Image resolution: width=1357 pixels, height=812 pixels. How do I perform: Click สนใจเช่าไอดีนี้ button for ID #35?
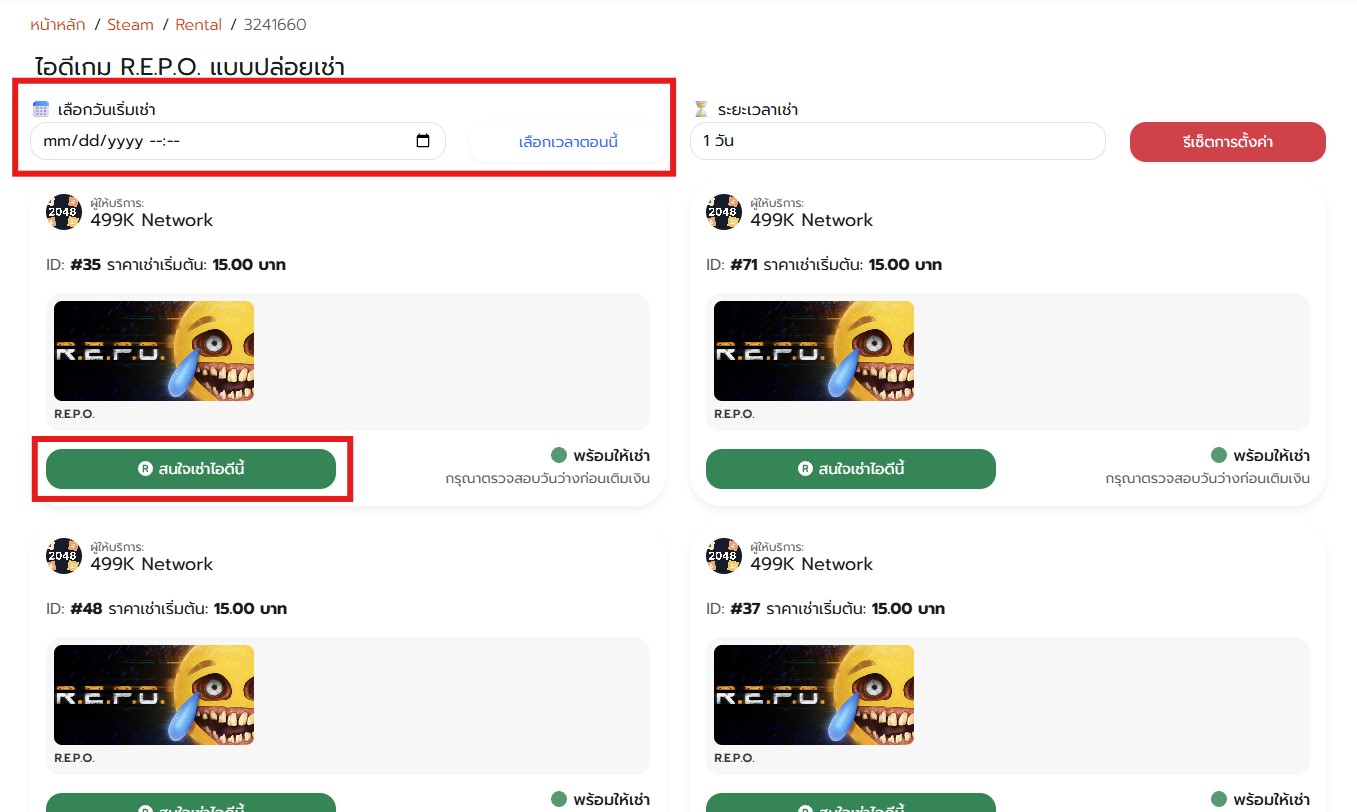(x=191, y=469)
